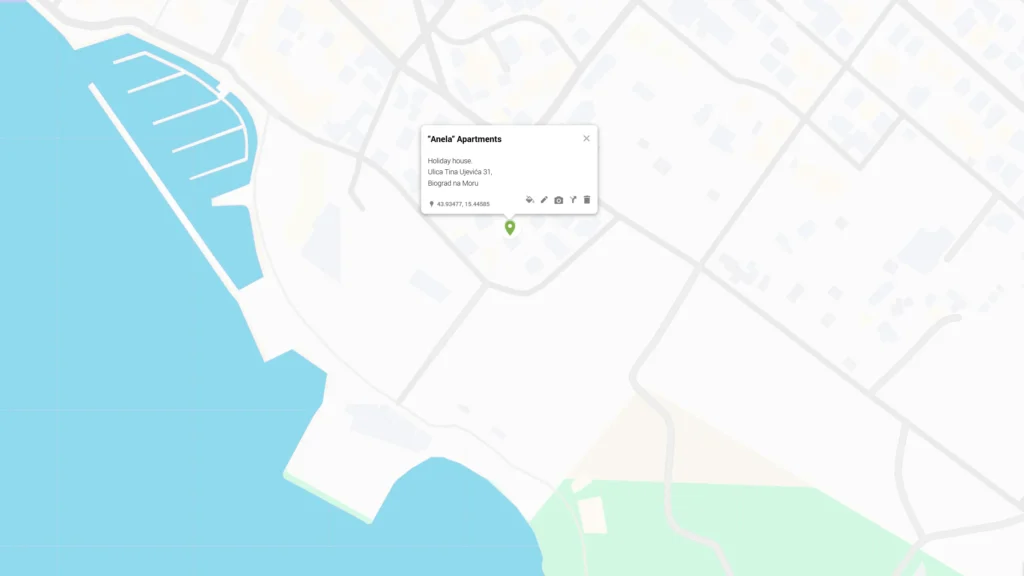Delete the marker with the trash icon

pyautogui.click(x=586, y=200)
